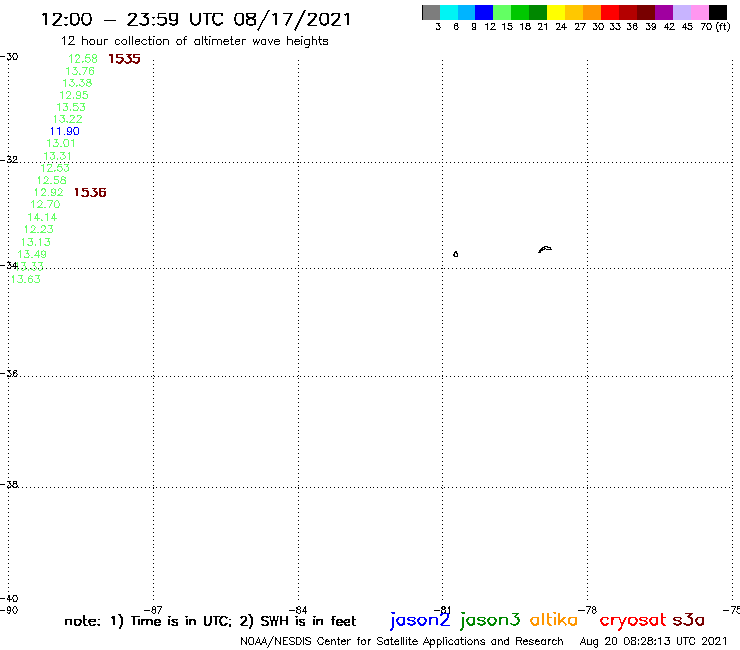Screen dimensions: 740x650
Task: Click the NOAA/NESDIS Center credit line
Action: pyautogui.click(x=402, y=642)
